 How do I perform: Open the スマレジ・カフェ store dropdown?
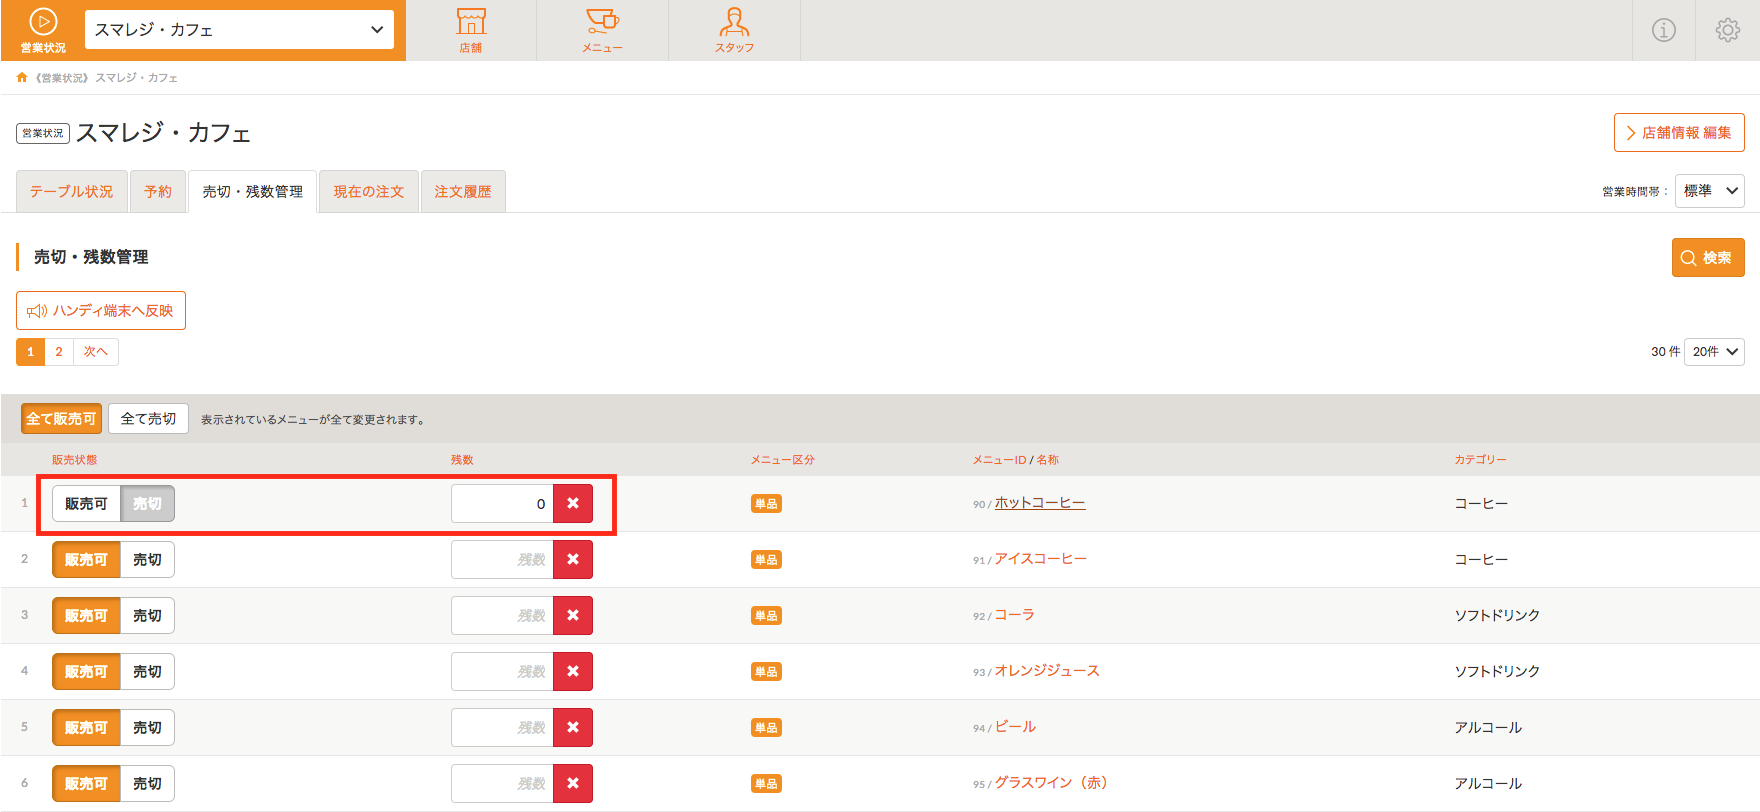click(x=239, y=29)
